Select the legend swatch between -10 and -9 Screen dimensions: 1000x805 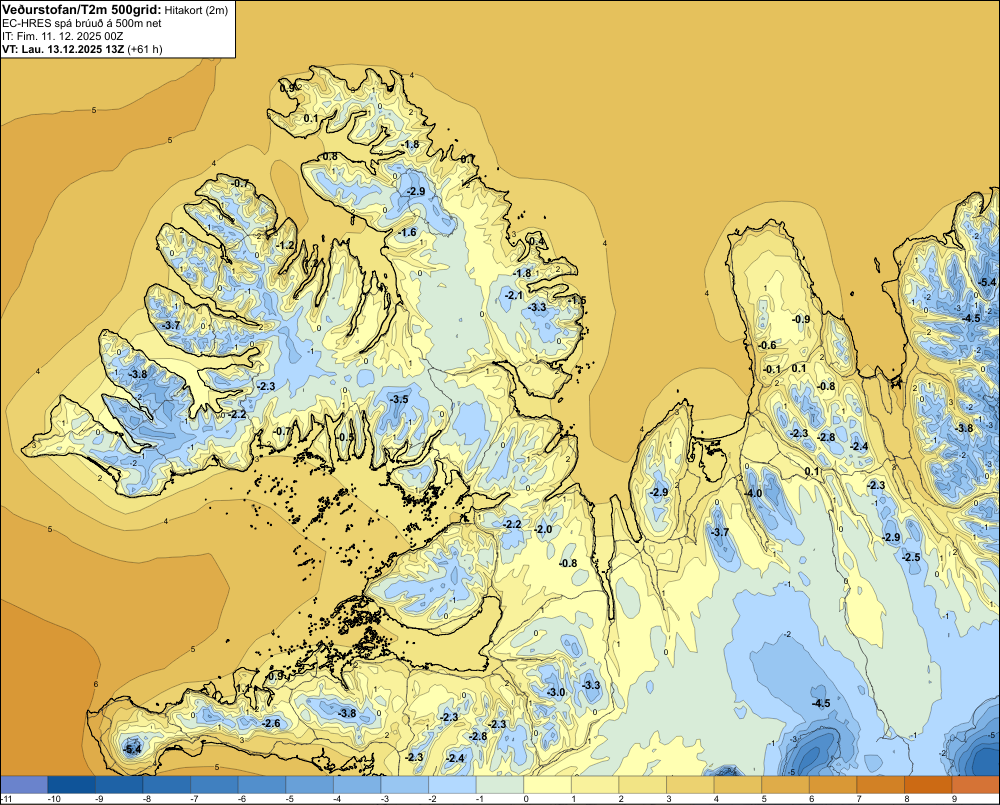point(71,785)
